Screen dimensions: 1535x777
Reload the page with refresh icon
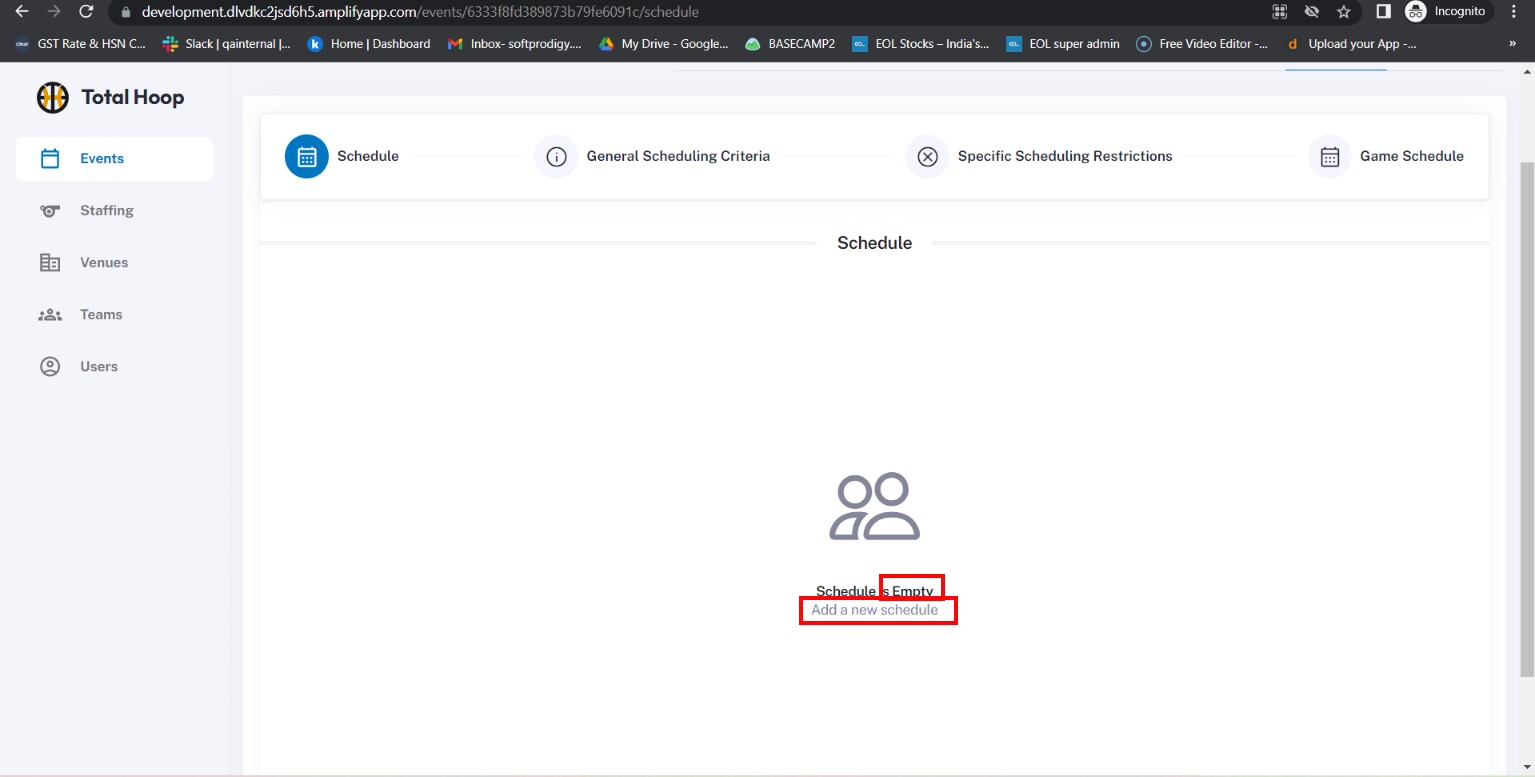pyautogui.click(x=86, y=12)
